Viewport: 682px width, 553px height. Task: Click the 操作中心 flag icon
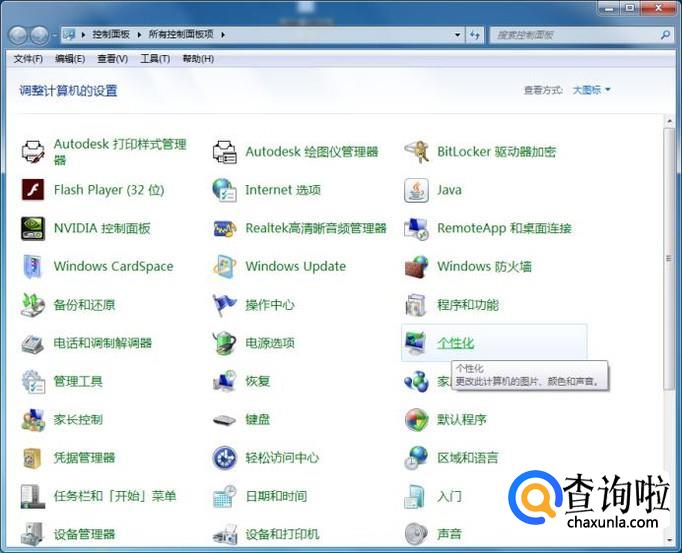[x=224, y=305]
